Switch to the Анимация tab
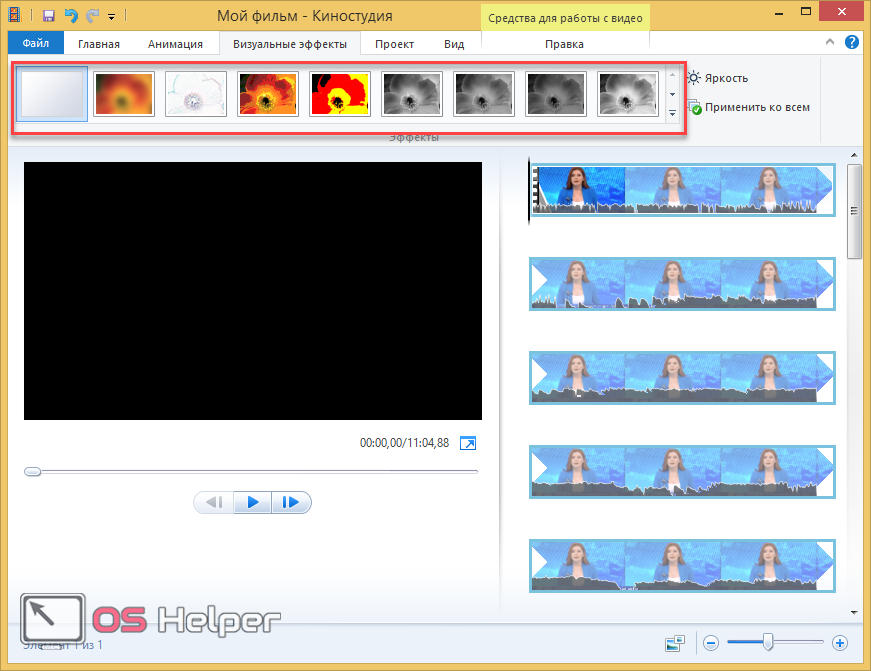 (x=175, y=44)
